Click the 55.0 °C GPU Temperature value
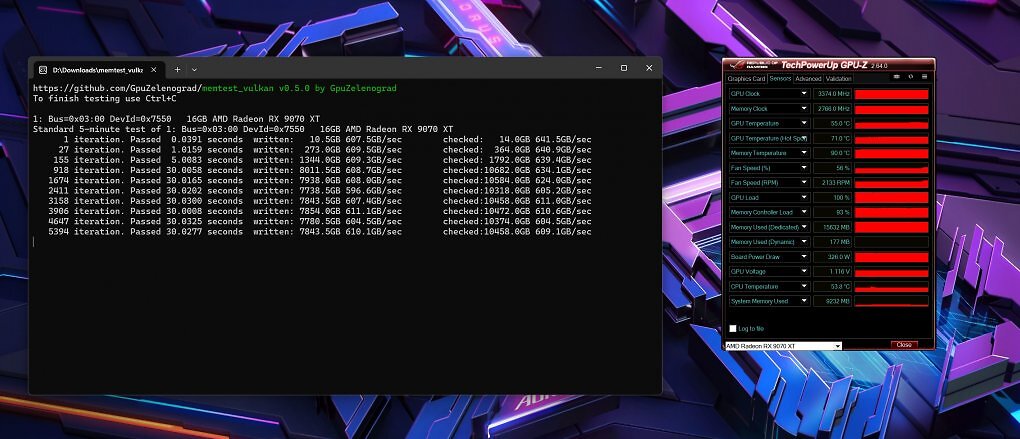This screenshot has height=439, width=1020. click(832, 124)
